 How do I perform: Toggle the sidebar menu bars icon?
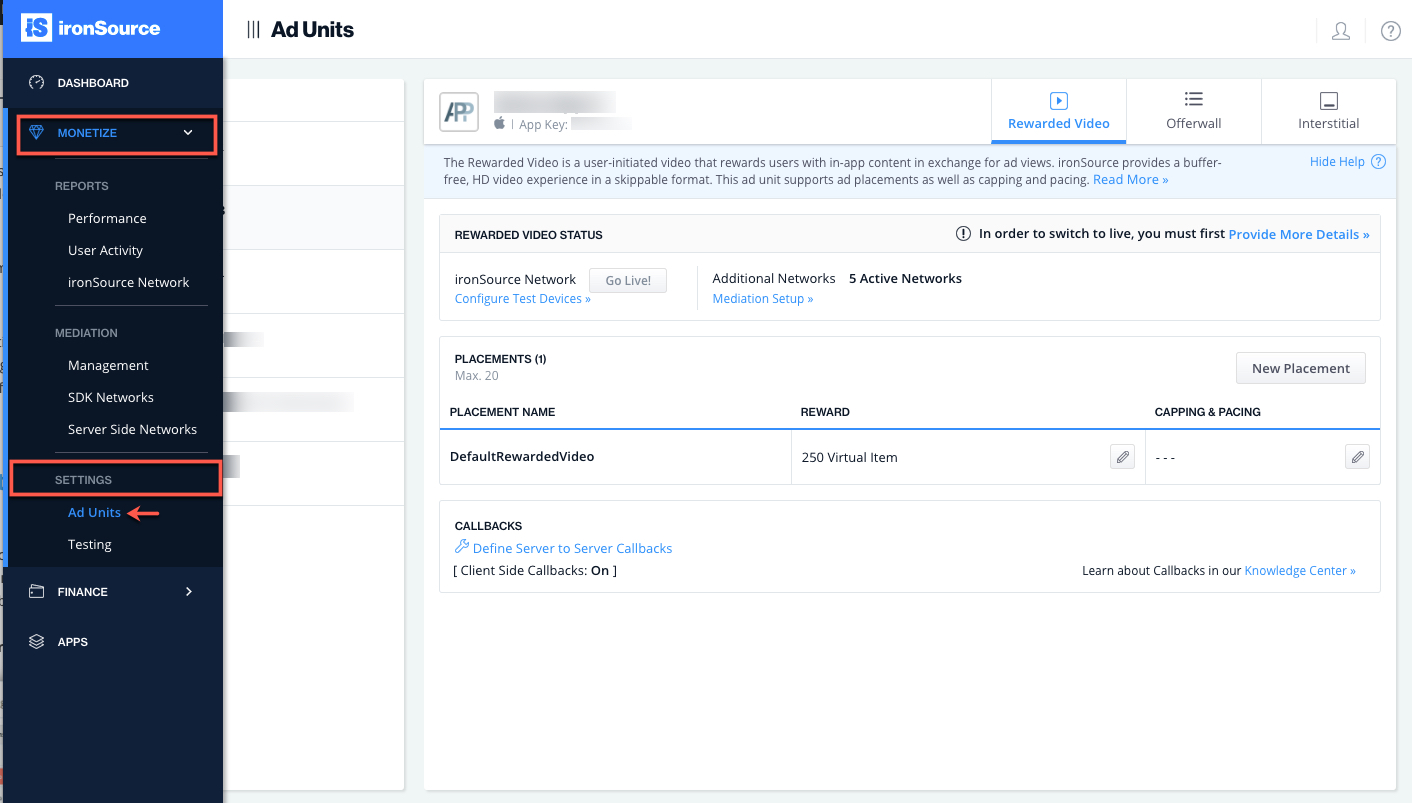[x=253, y=30]
